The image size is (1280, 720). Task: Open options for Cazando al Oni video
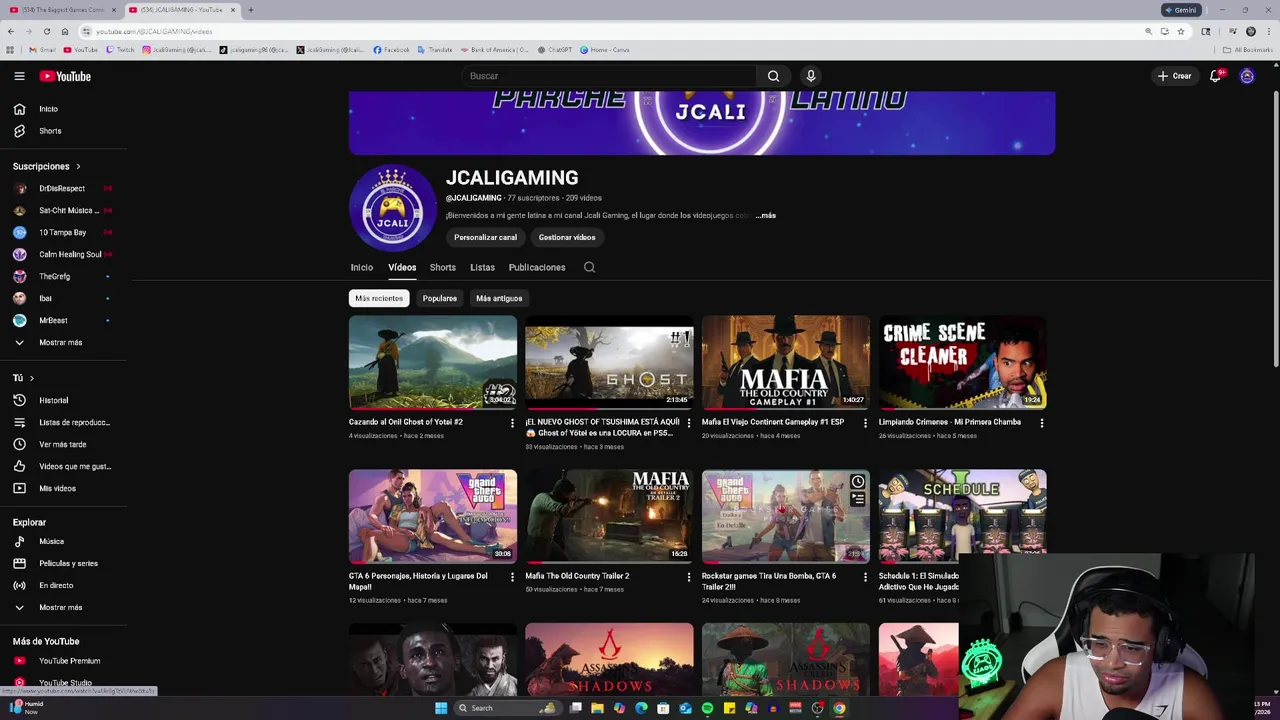(512, 423)
